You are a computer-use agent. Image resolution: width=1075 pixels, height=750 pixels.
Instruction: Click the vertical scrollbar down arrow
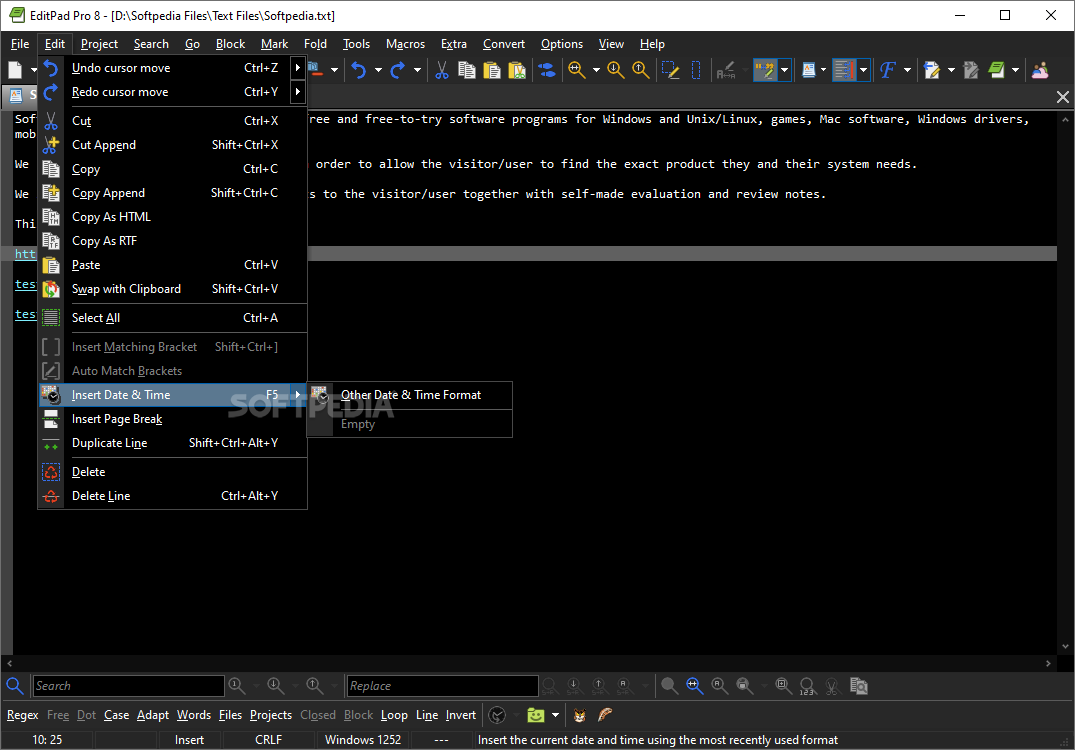coord(1065,646)
